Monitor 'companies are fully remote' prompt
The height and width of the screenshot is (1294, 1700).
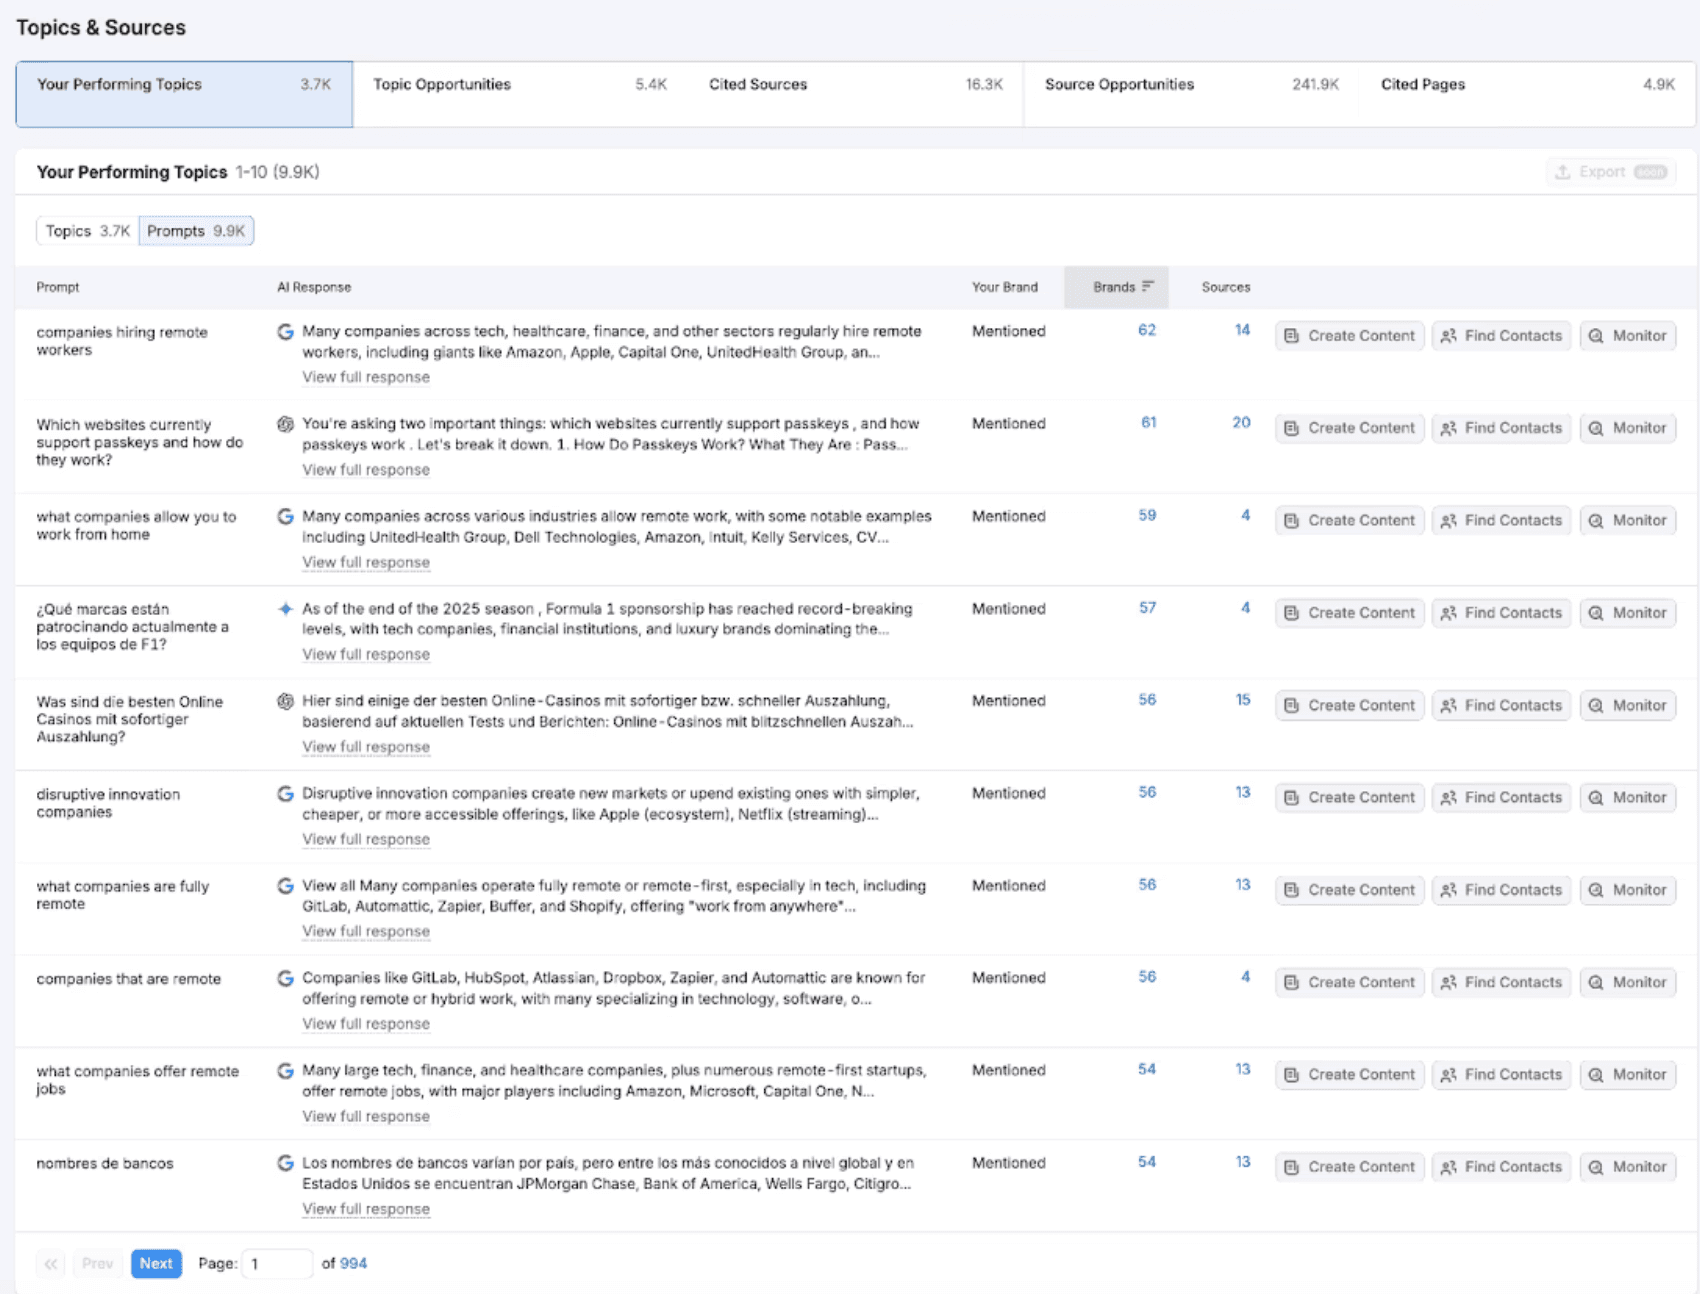[1628, 890]
